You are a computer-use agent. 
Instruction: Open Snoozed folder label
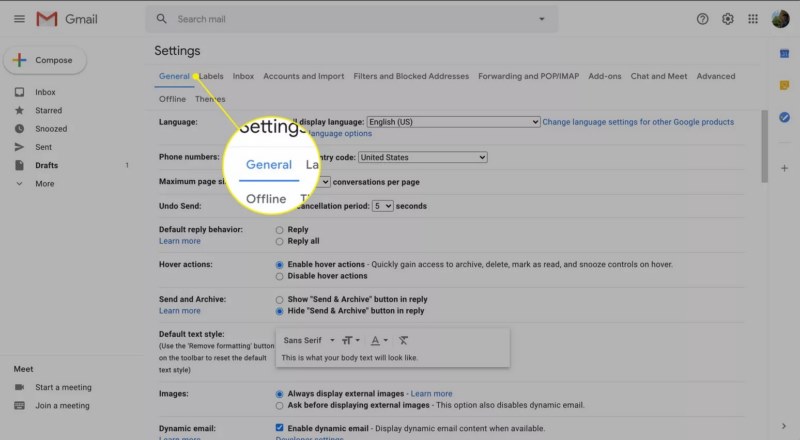51,129
